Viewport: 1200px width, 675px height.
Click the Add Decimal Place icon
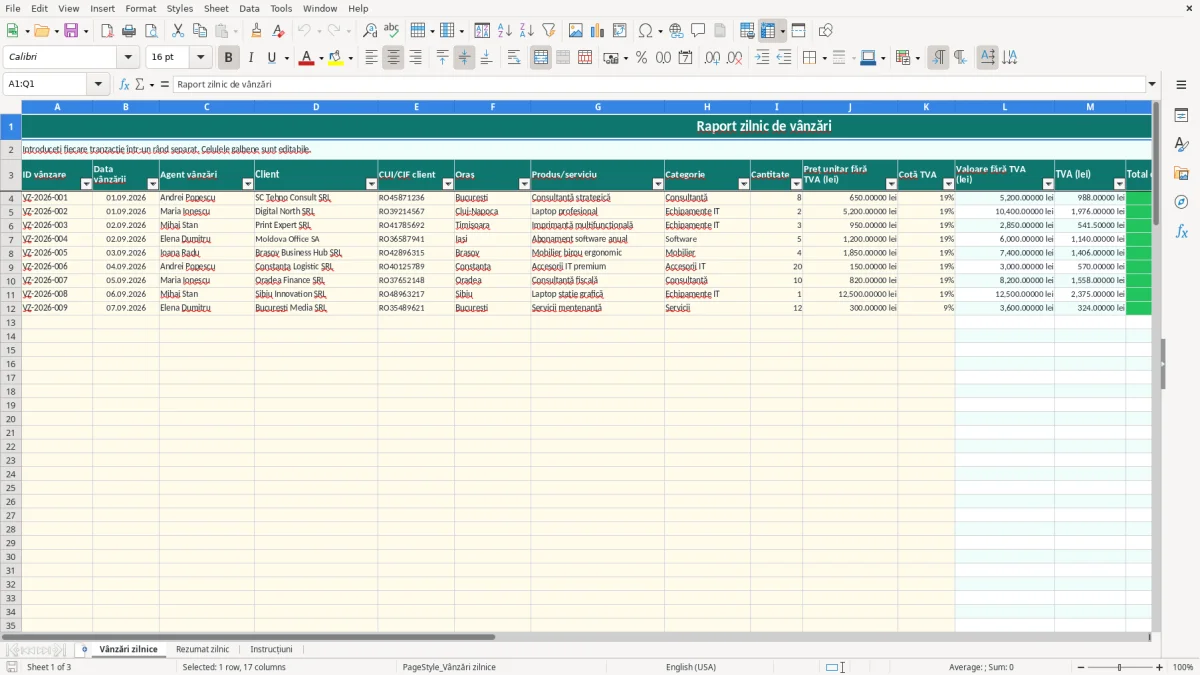[712, 58]
